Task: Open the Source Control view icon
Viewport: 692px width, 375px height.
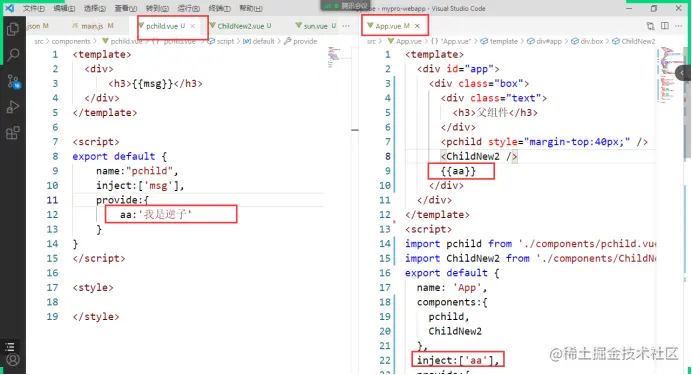Action: 13,81
